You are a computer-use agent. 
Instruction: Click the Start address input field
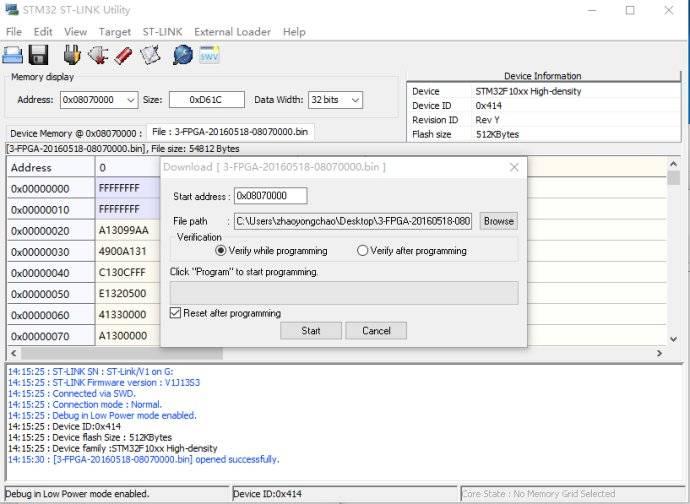pyautogui.click(x=270, y=196)
